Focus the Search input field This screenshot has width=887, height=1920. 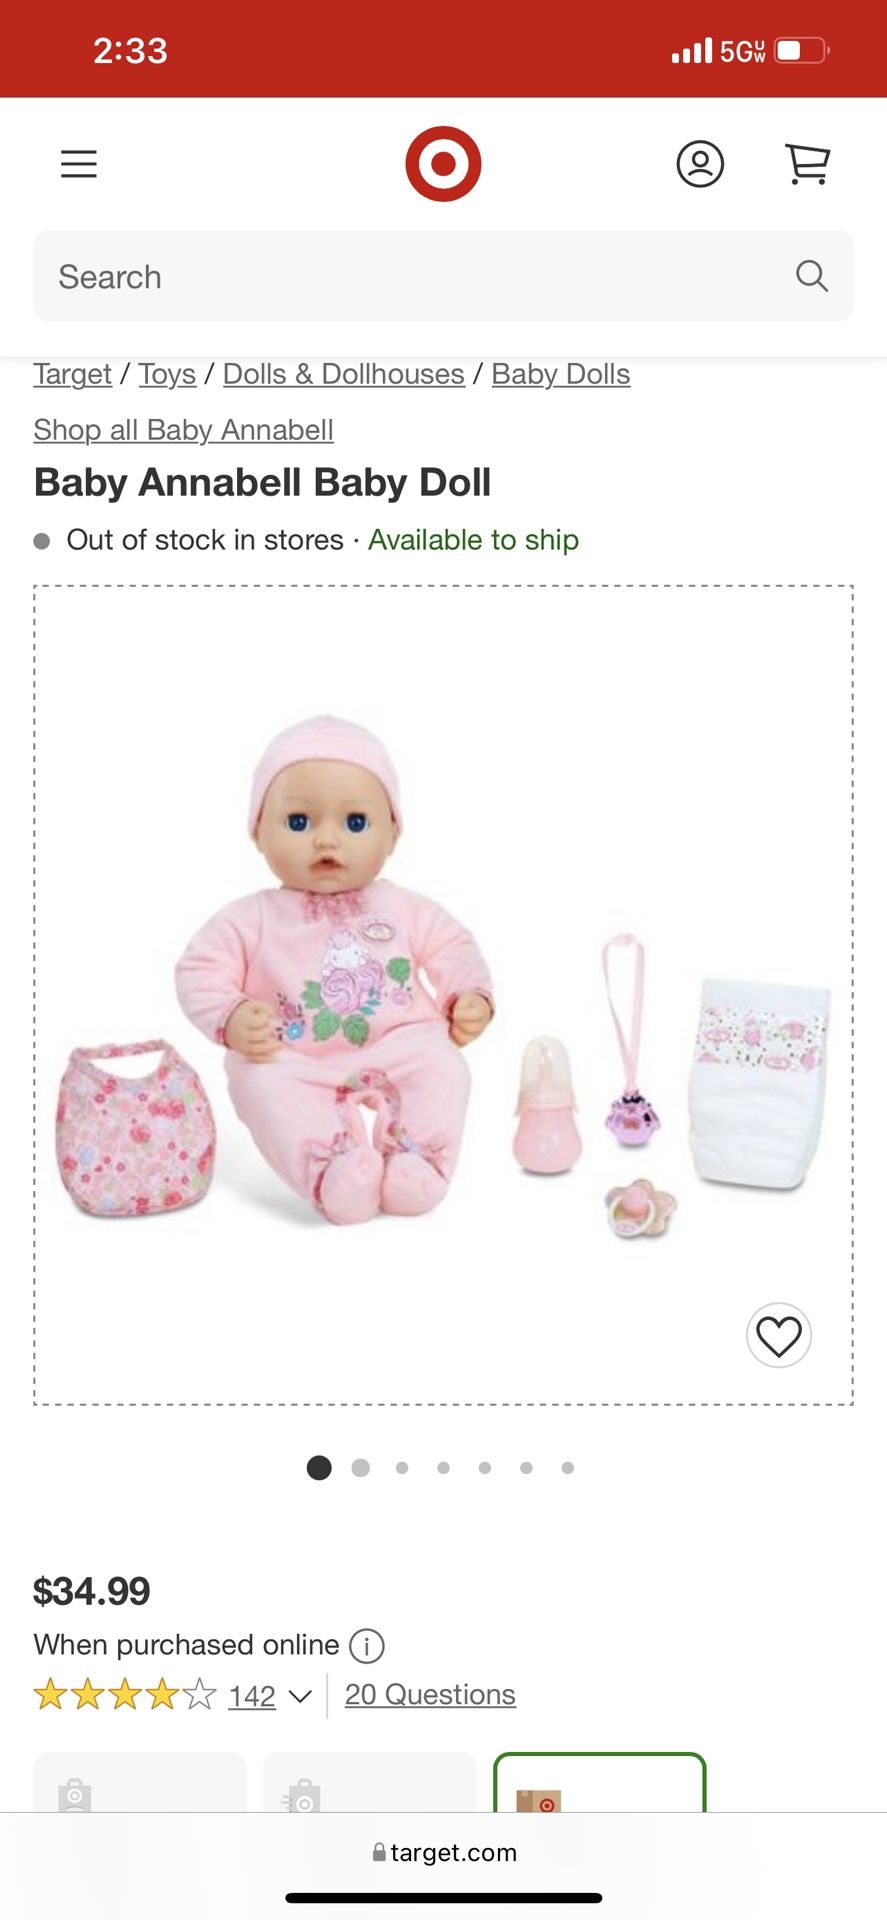click(x=443, y=276)
